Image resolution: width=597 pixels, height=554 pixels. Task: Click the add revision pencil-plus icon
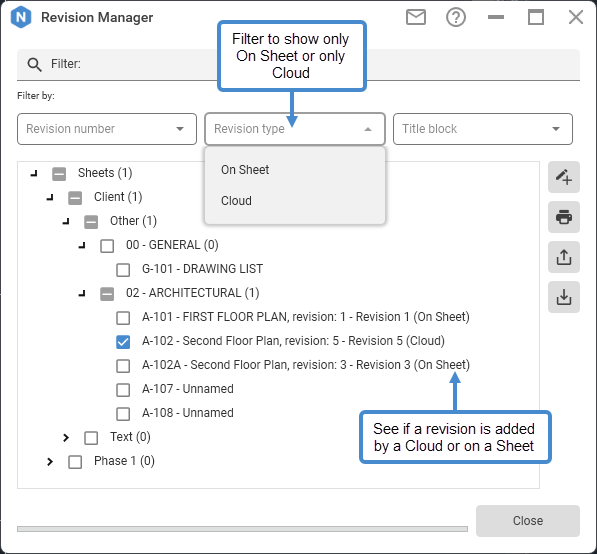pyautogui.click(x=563, y=177)
